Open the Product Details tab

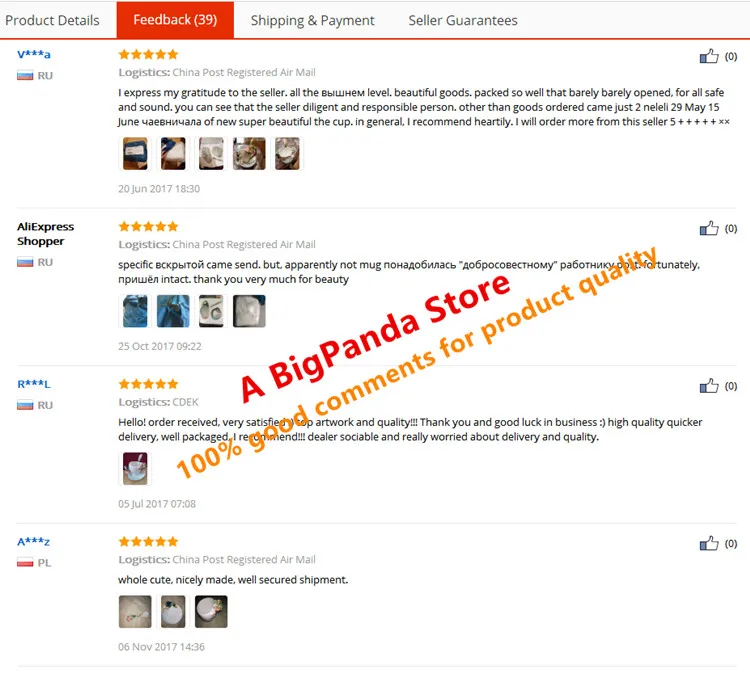coord(52,20)
